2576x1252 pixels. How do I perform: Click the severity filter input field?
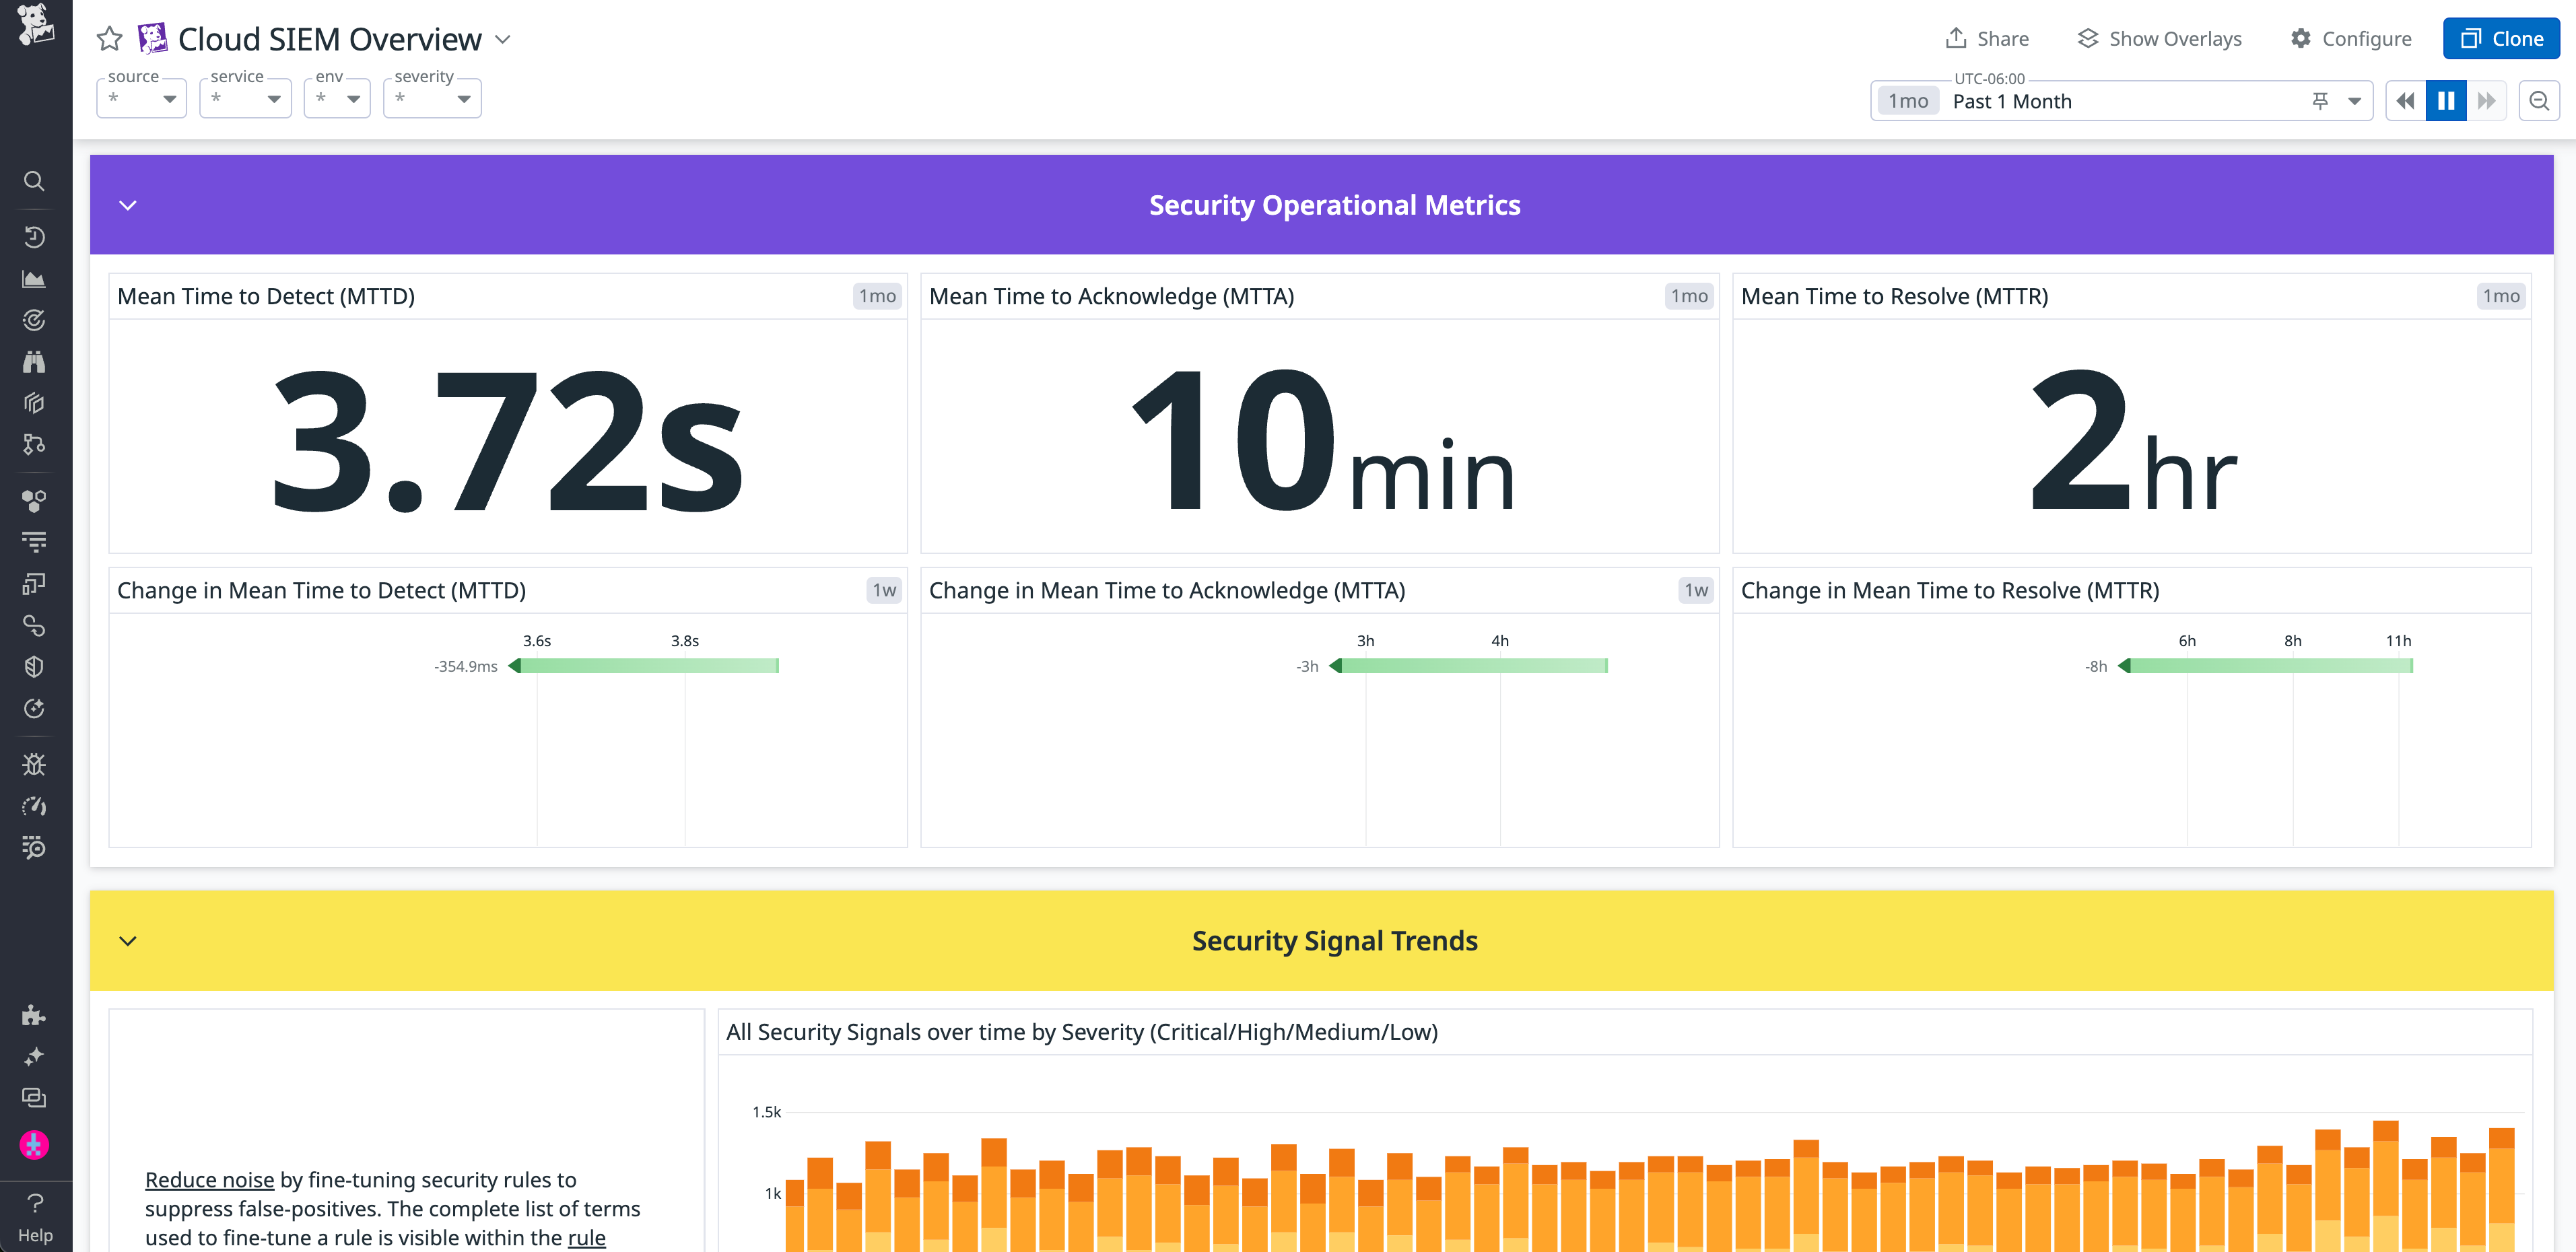(432, 98)
